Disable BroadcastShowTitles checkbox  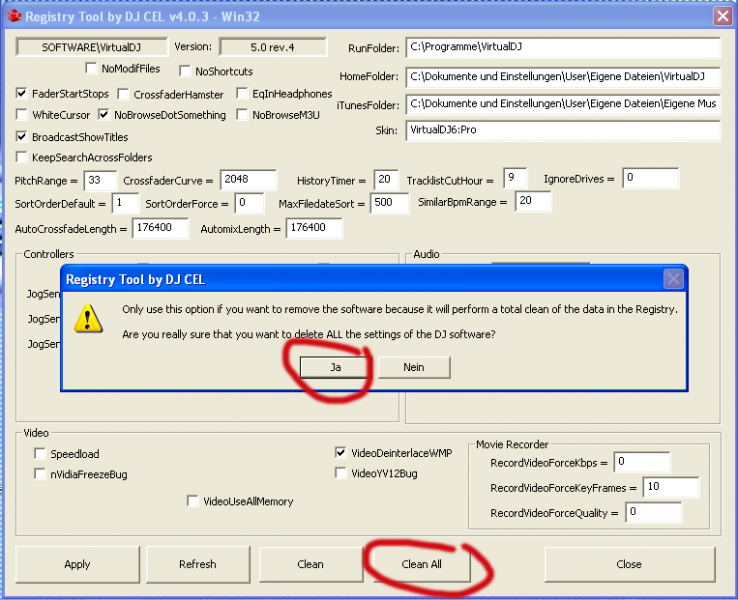21,136
